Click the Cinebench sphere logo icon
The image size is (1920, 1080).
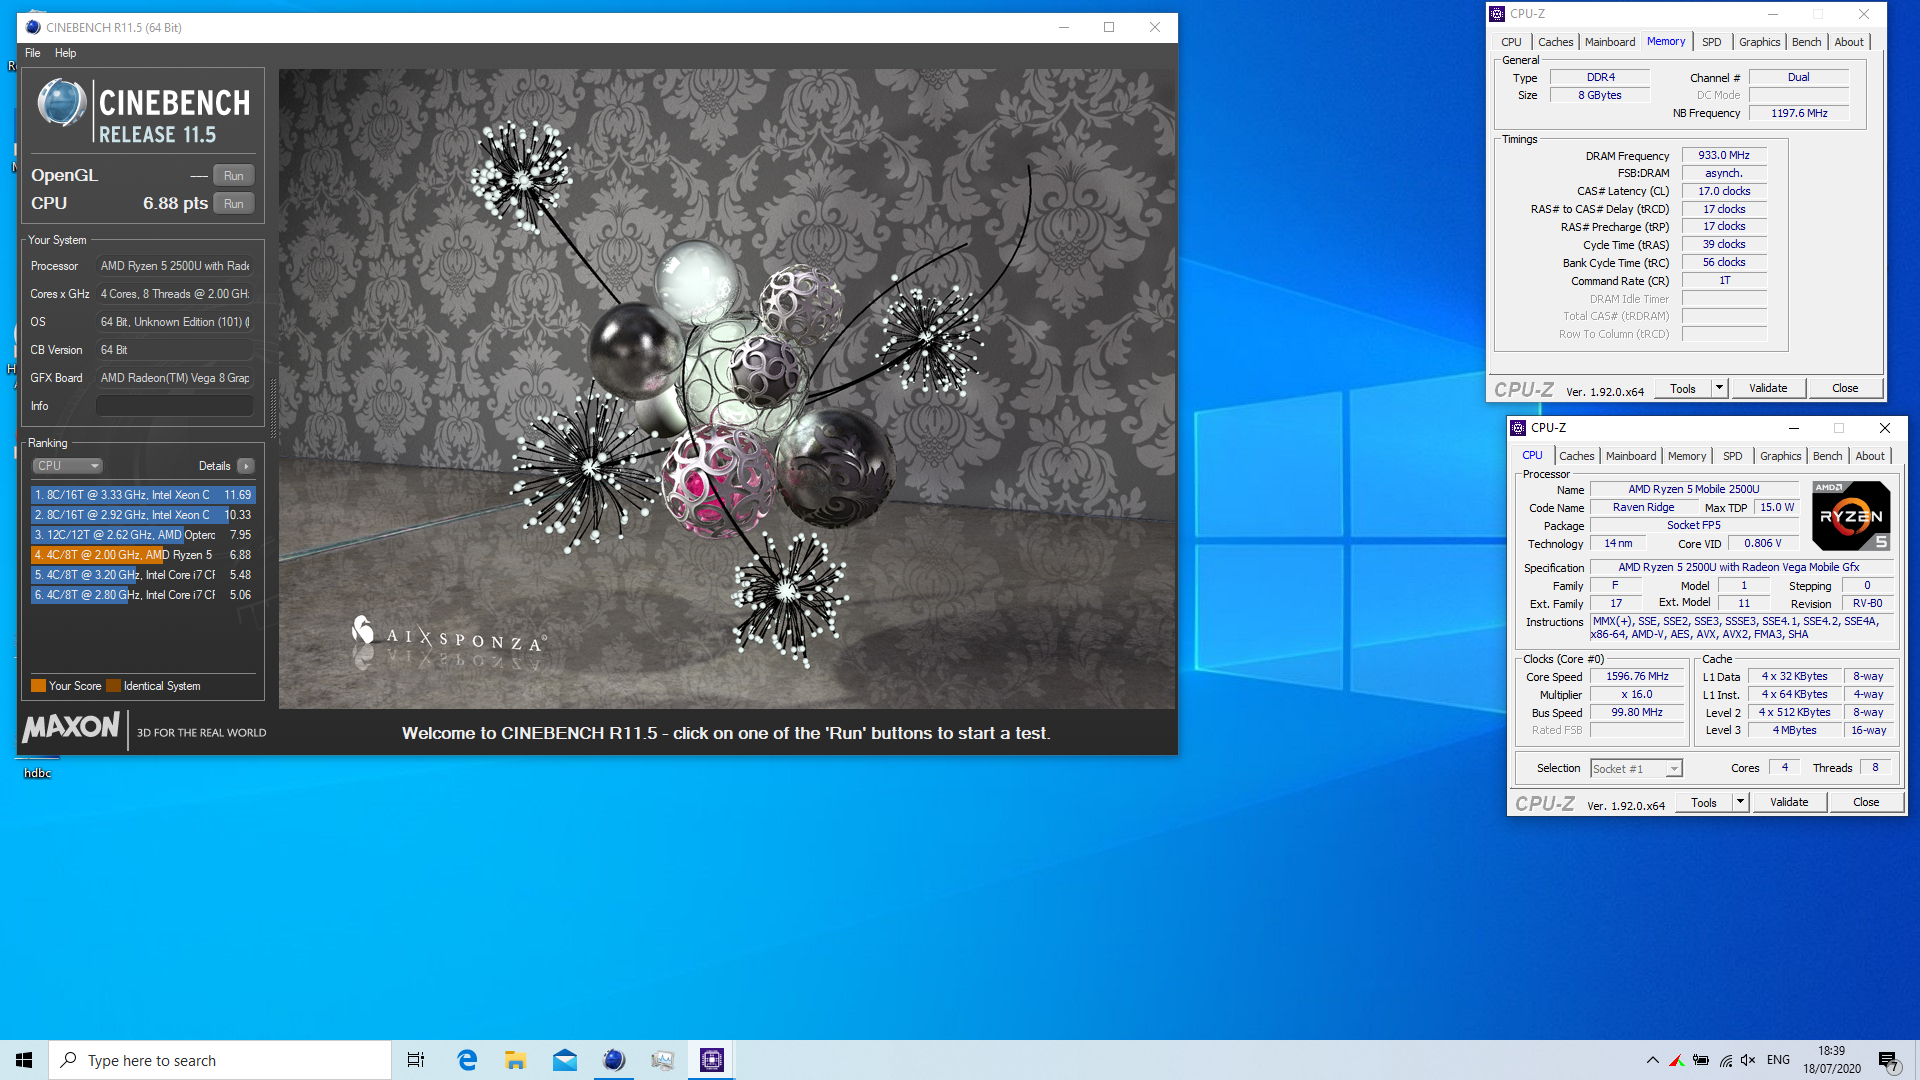(62, 105)
